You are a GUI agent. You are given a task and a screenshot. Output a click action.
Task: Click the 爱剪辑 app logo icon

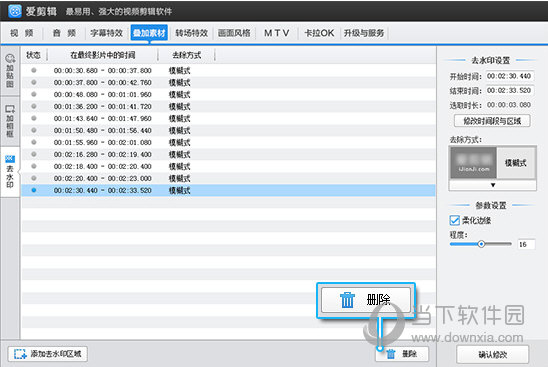pyautogui.click(x=15, y=11)
